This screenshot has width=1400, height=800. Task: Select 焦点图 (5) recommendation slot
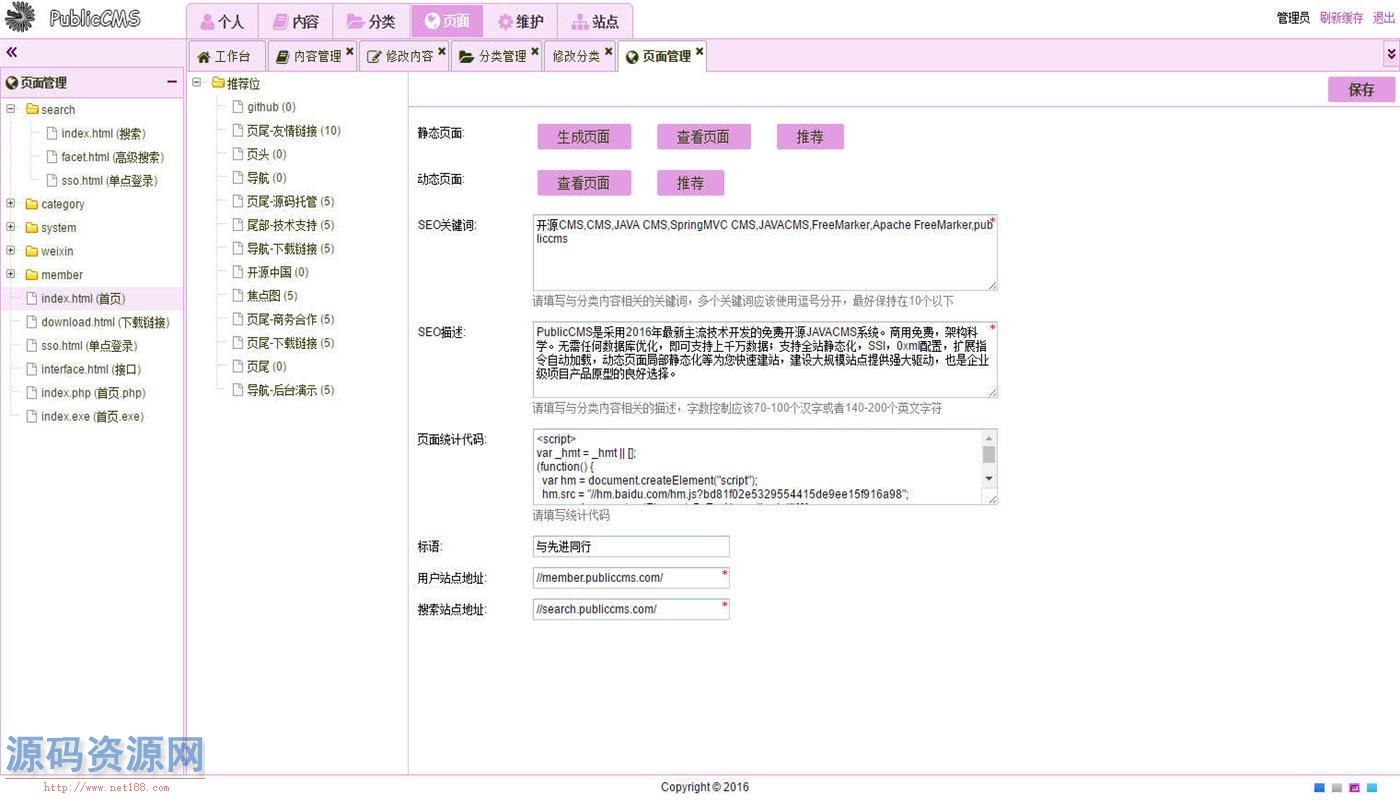[272, 296]
